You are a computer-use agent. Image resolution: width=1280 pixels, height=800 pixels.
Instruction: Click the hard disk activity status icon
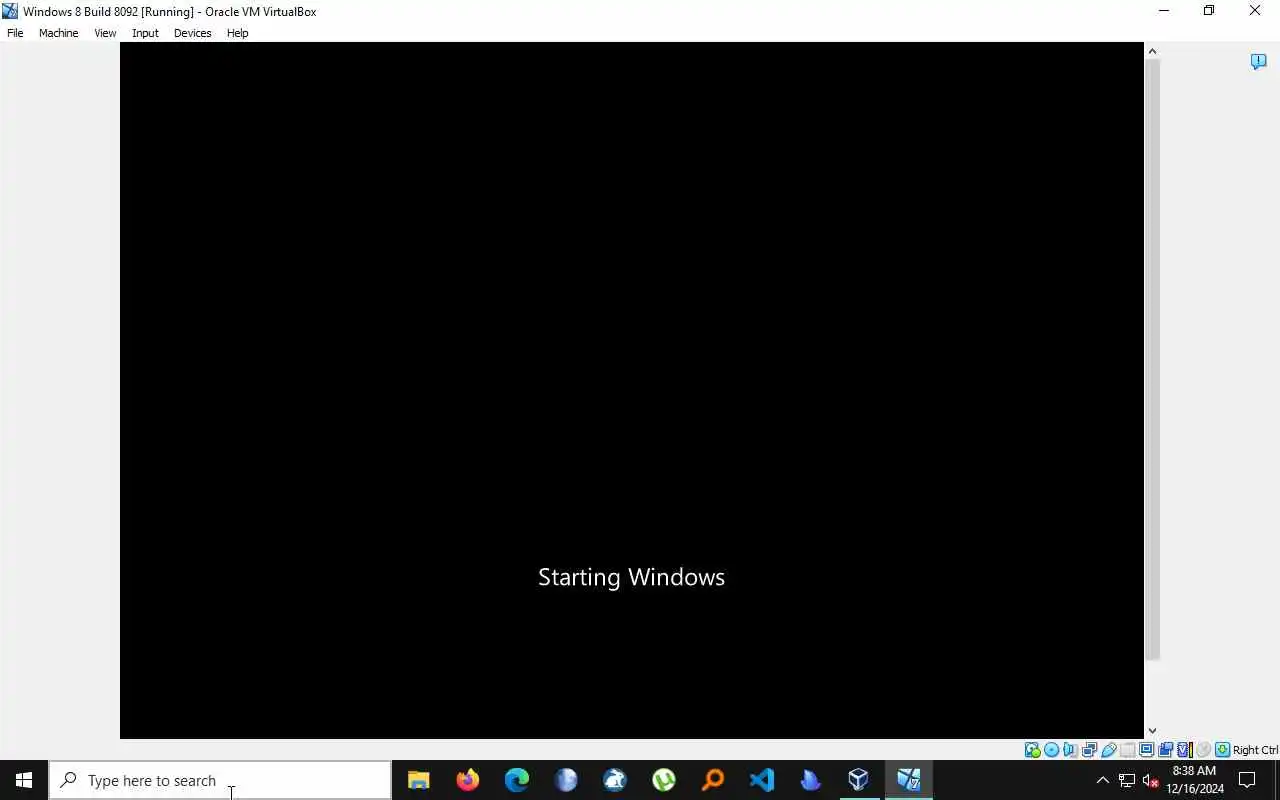tap(1032, 750)
